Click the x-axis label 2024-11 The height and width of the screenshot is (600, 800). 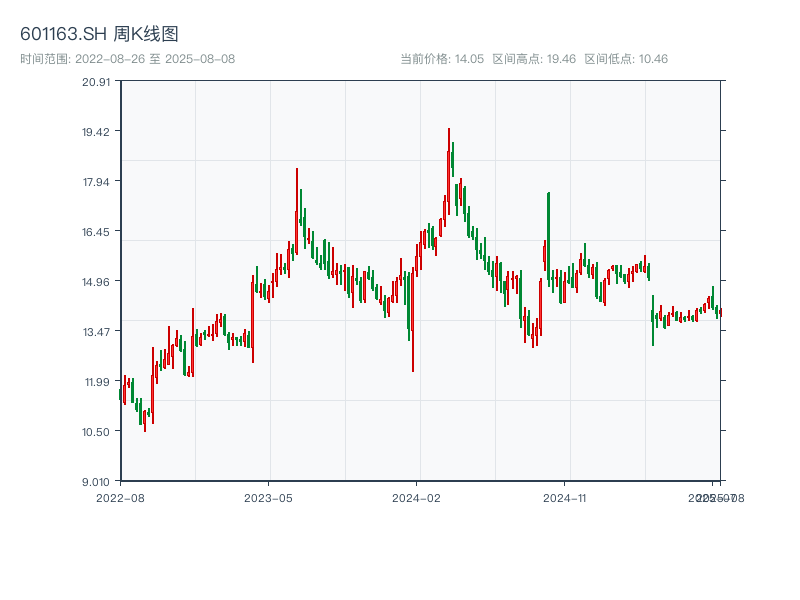pyautogui.click(x=564, y=498)
